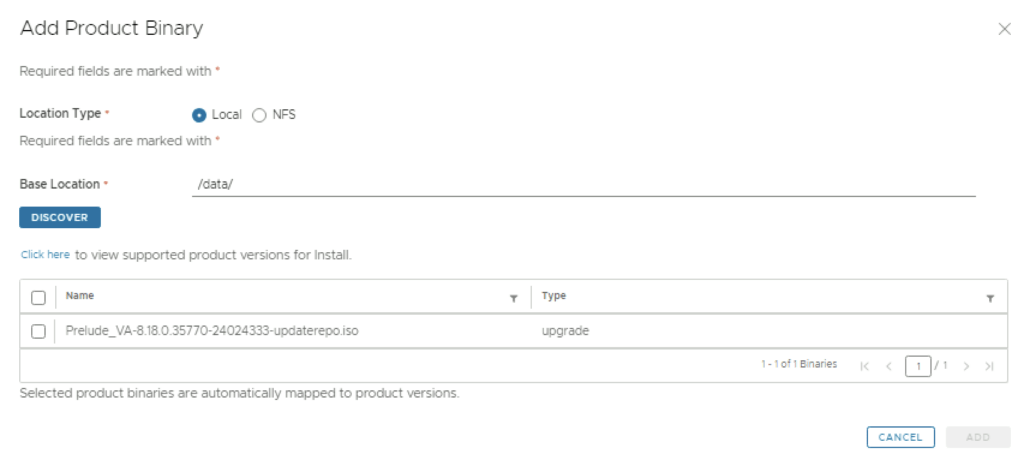This screenshot has width=1024, height=460.
Task: Go to previous page of binaries
Action: [888, 366]
